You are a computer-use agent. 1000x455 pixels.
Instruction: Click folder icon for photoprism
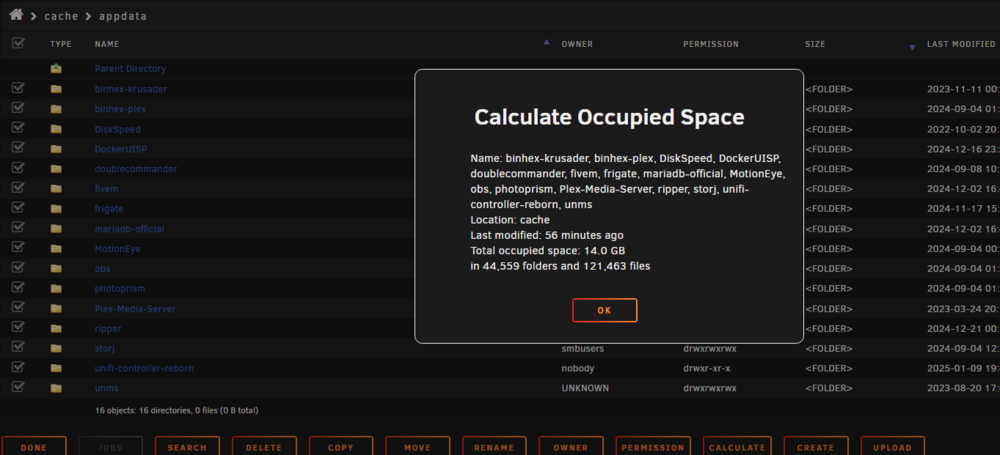(x=56, y=288)
